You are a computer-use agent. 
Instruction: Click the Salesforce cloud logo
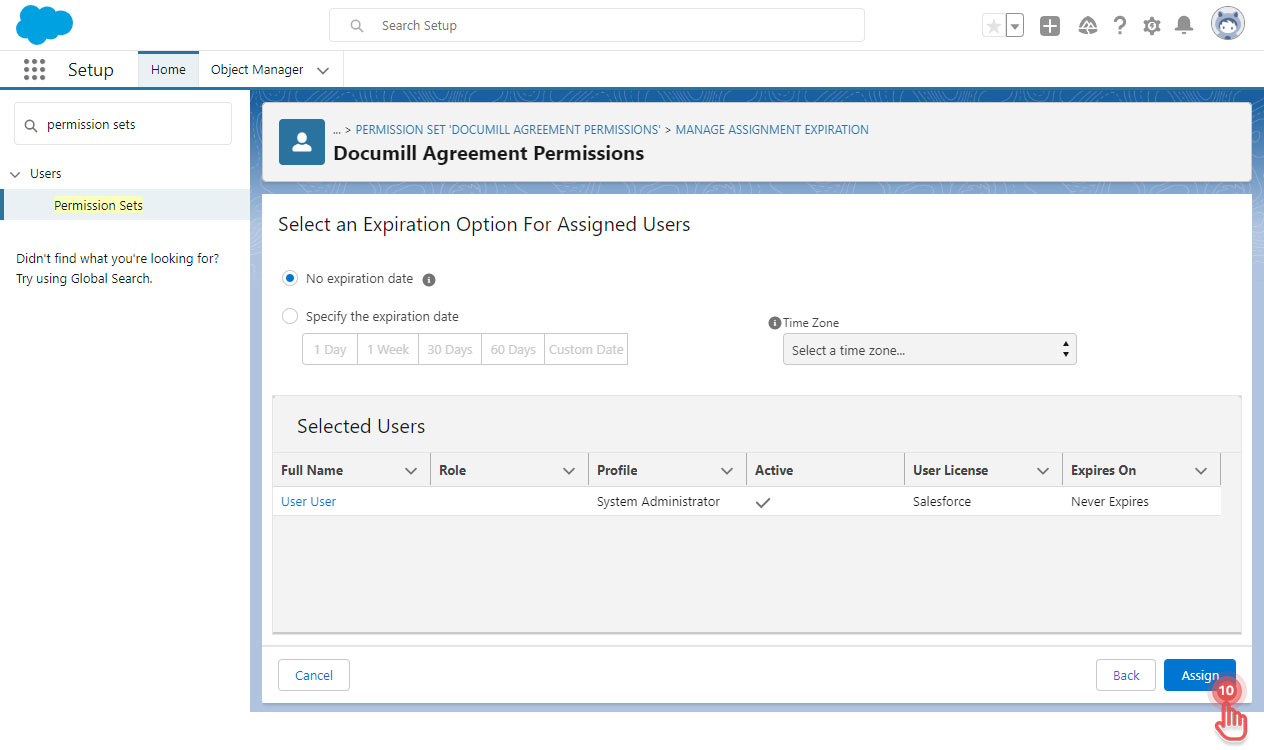tap(44, 24)
